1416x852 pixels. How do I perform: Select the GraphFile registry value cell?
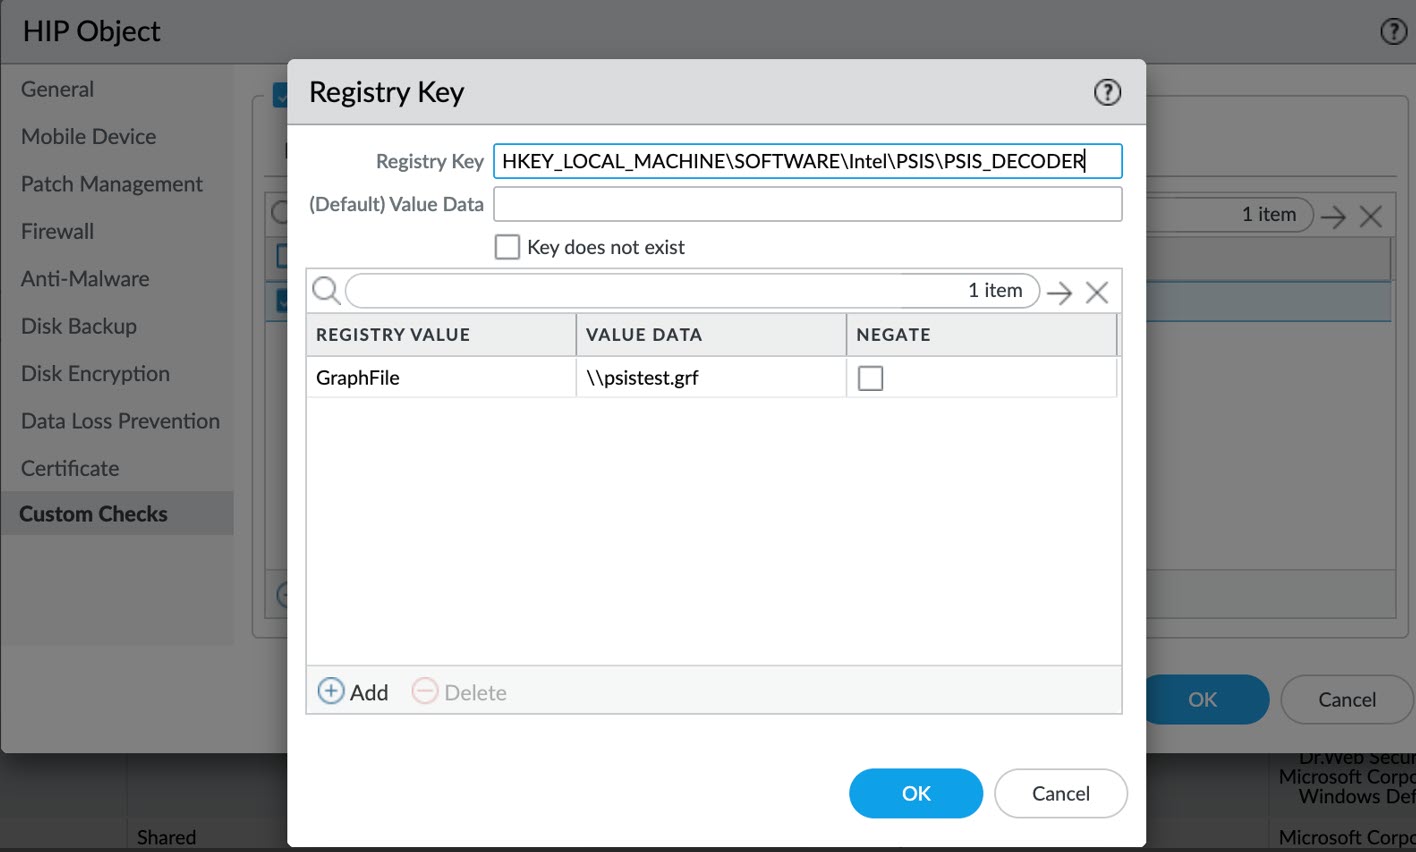tap(440, 378)
